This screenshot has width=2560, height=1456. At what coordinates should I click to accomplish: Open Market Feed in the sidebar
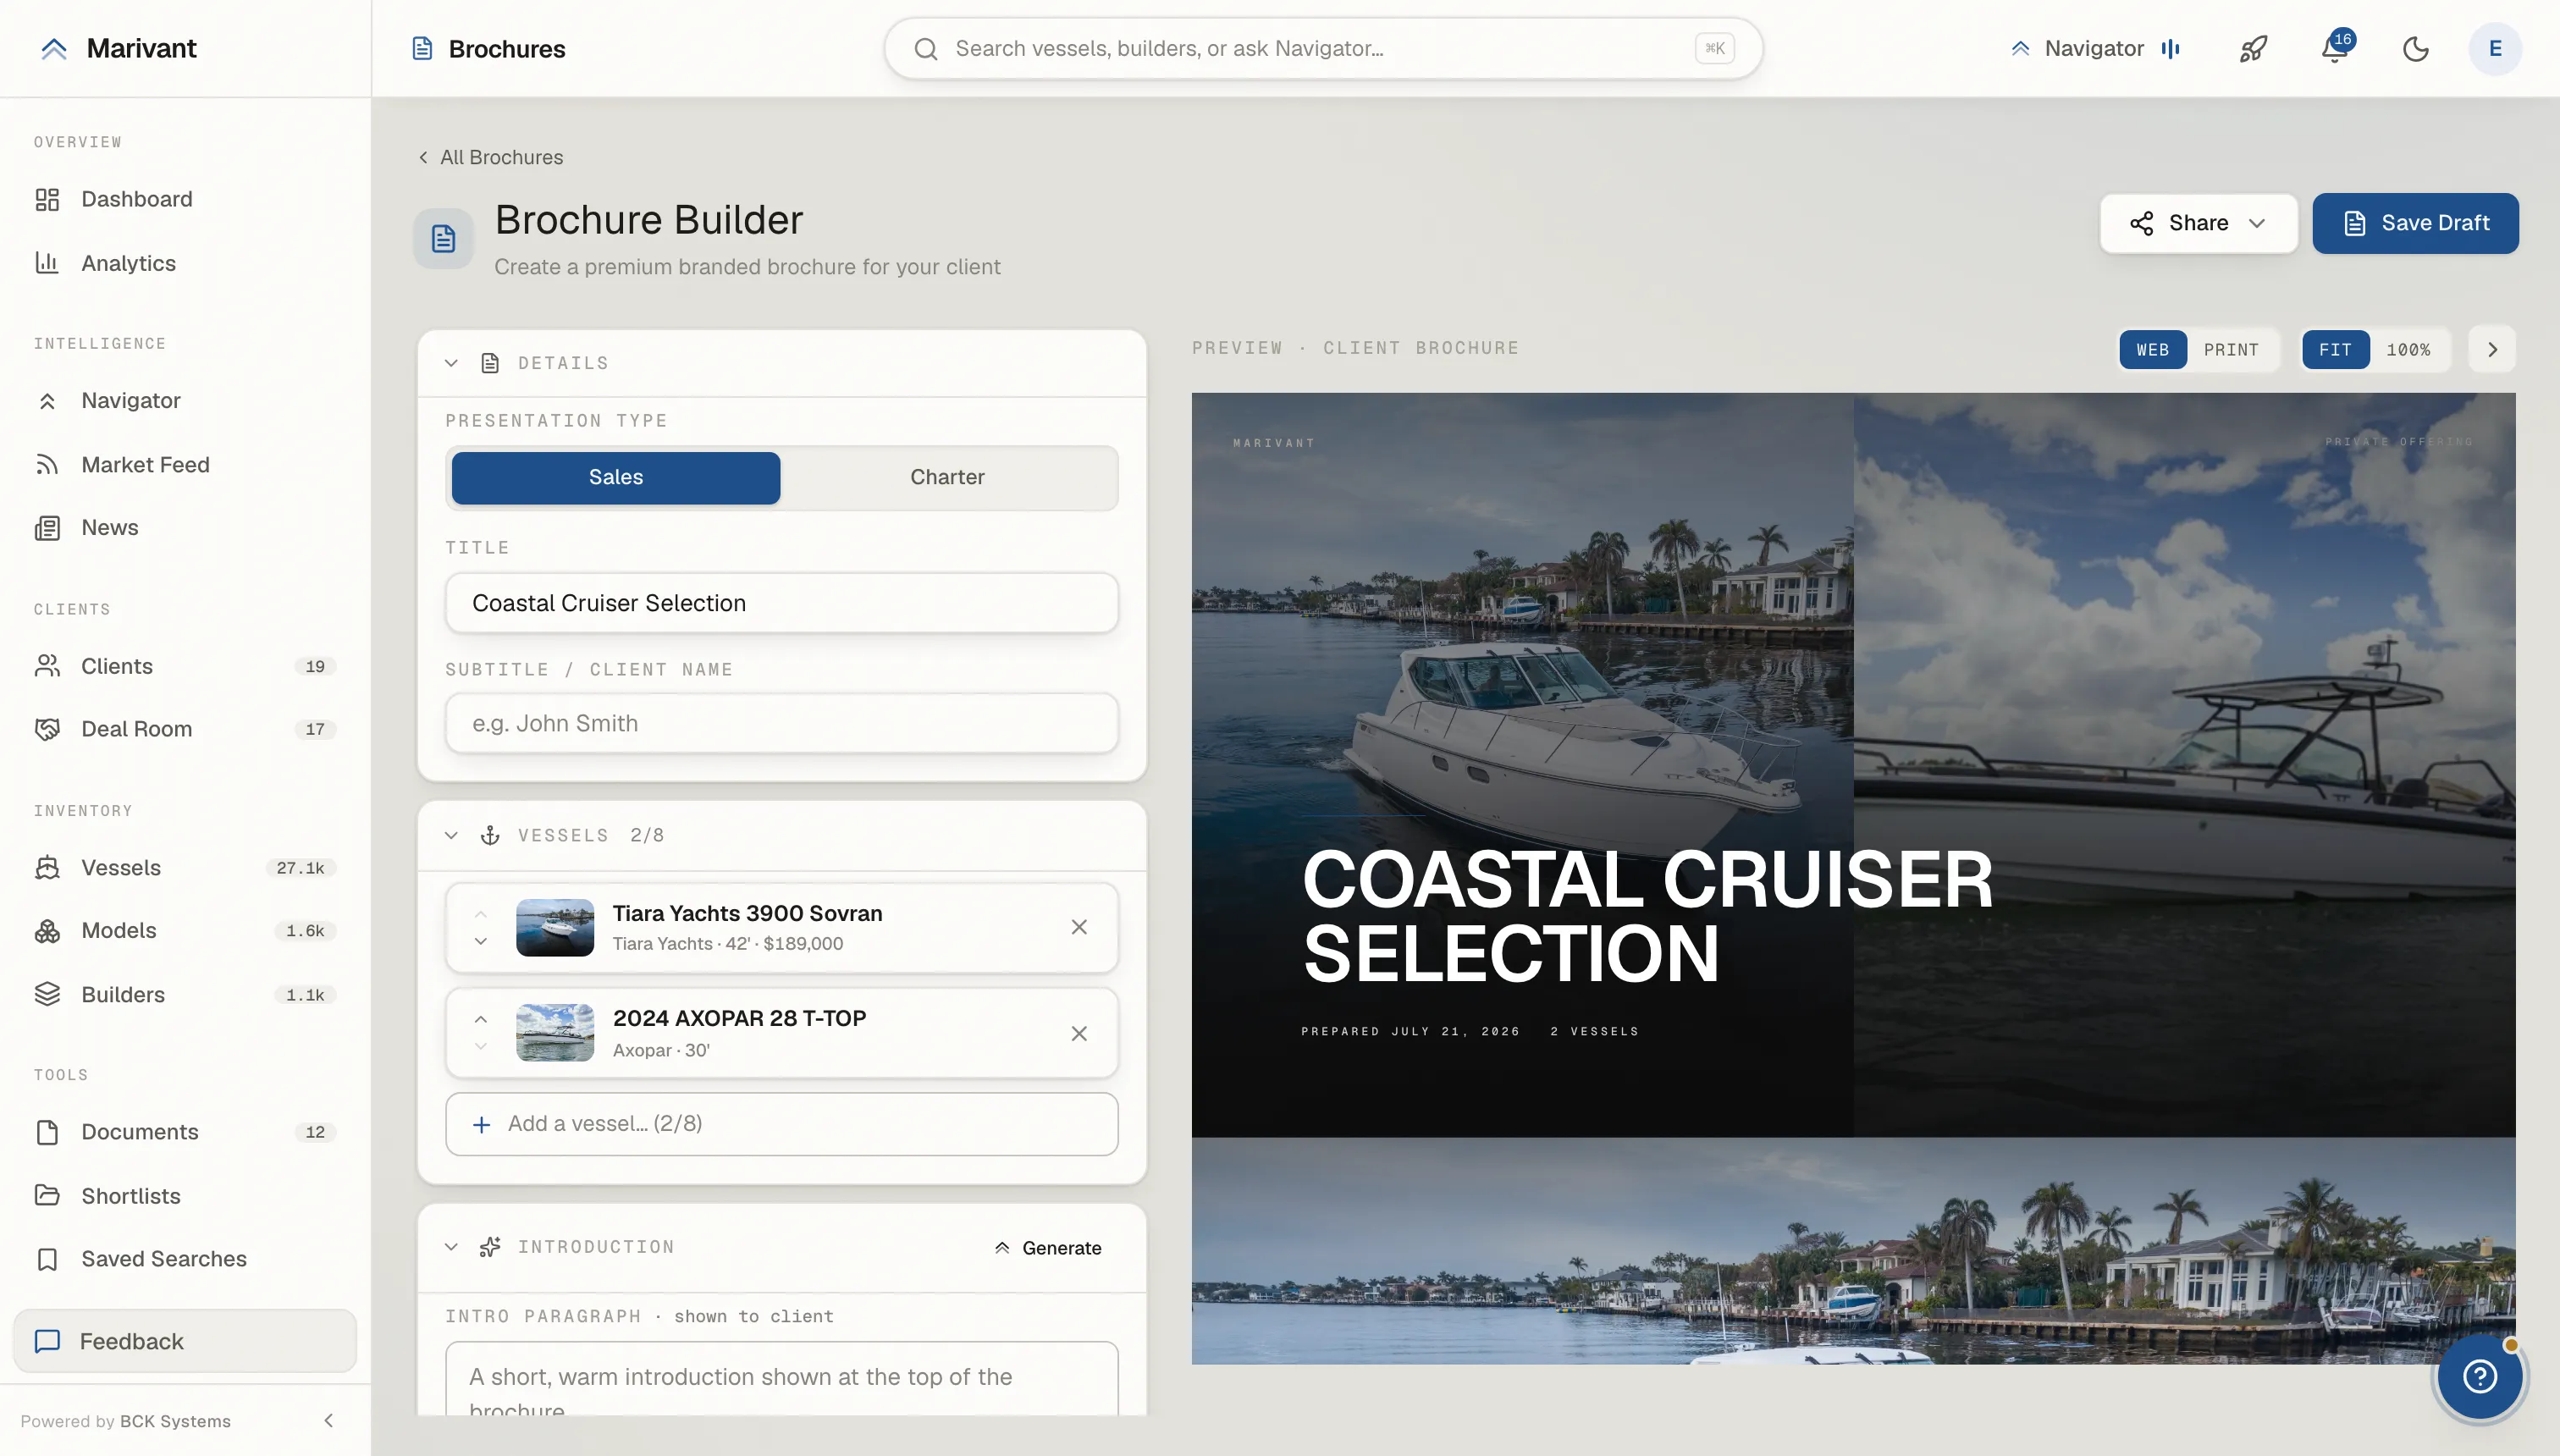185,464
